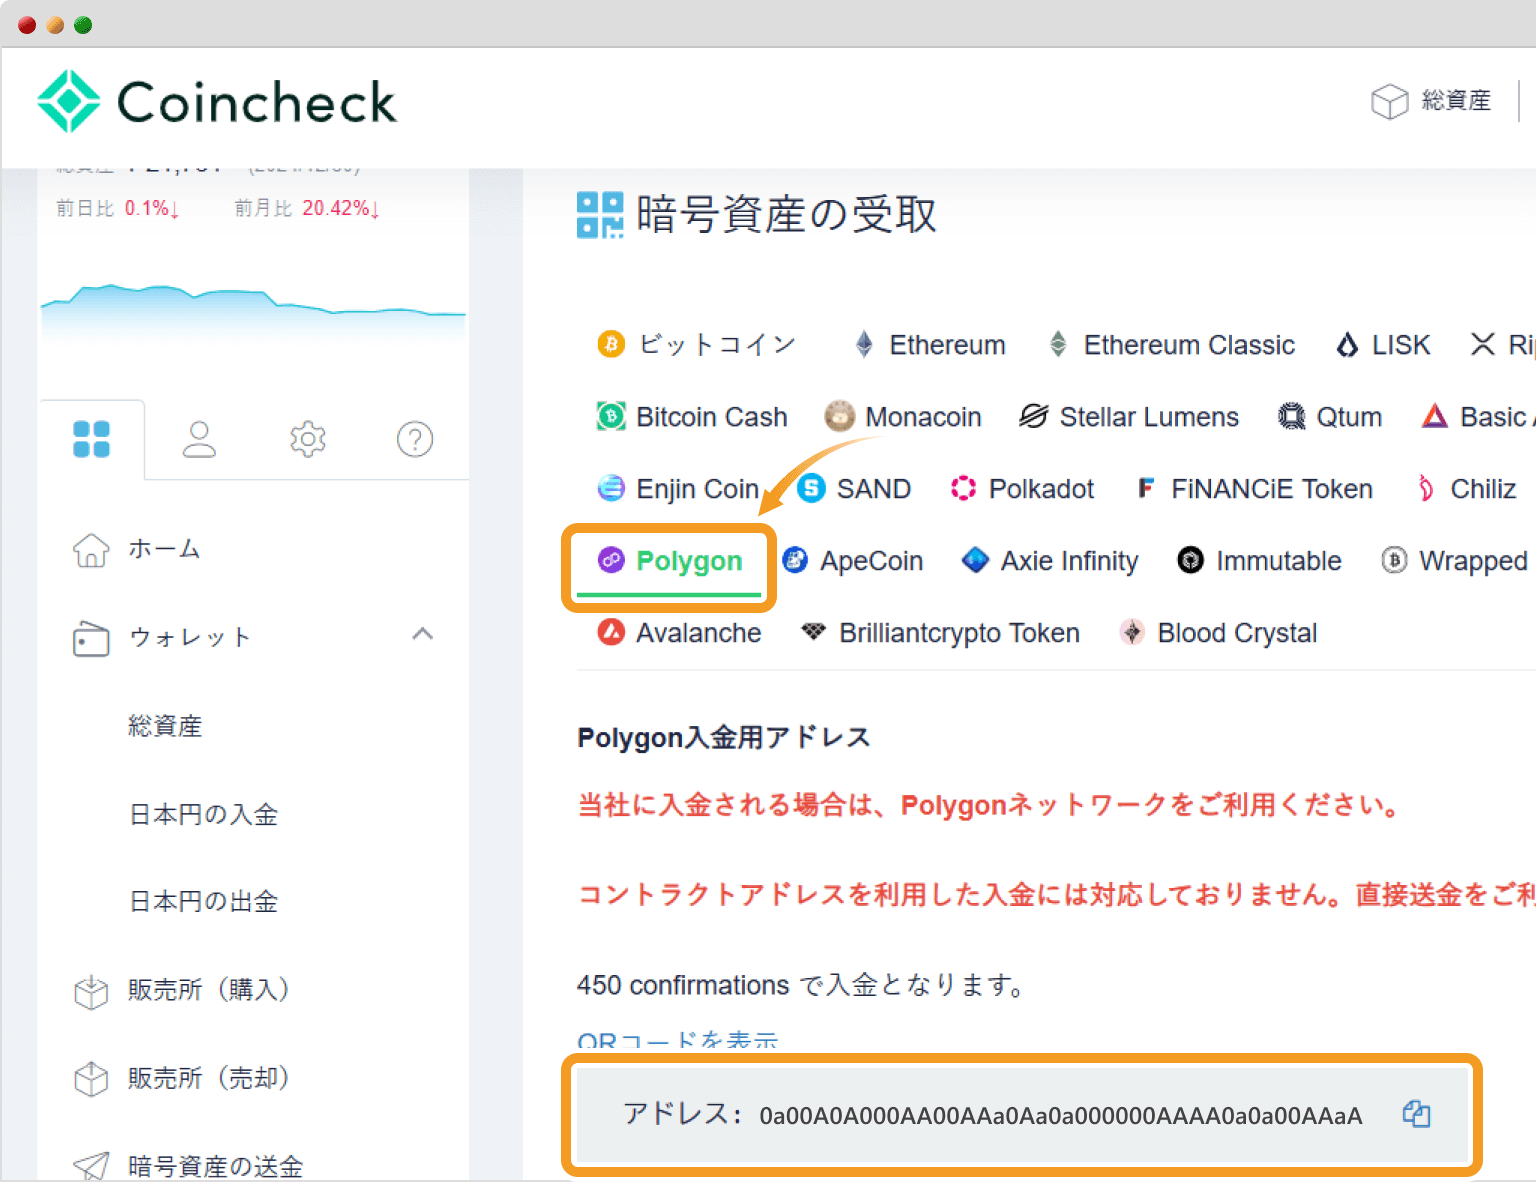Select the SAND tab
The width and height of the screenshot is (1536, 1182).
pyautogui.click(x=854, y=489)
